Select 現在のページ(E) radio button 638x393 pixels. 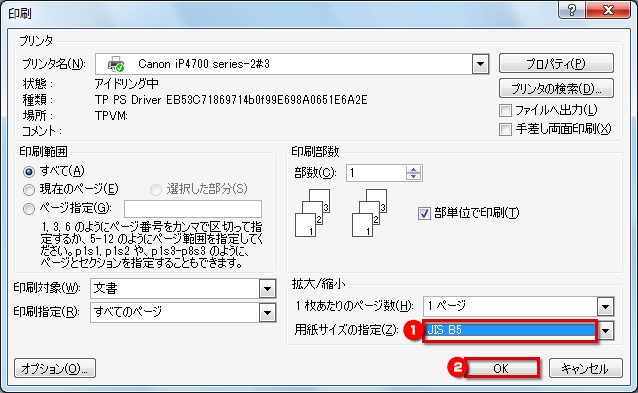click(x=29, y=190)
